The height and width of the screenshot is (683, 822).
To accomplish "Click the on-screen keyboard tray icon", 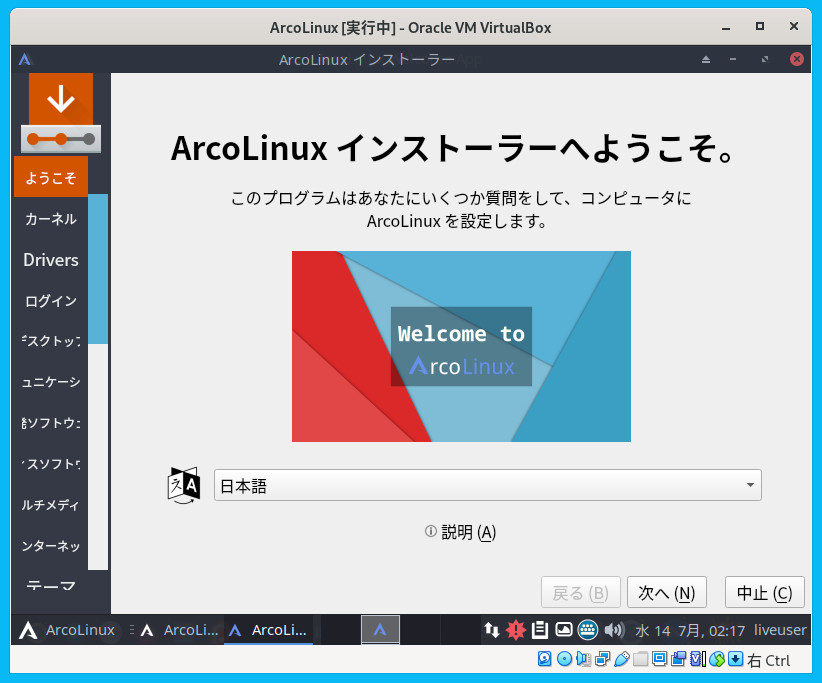I will coord(588,630).
